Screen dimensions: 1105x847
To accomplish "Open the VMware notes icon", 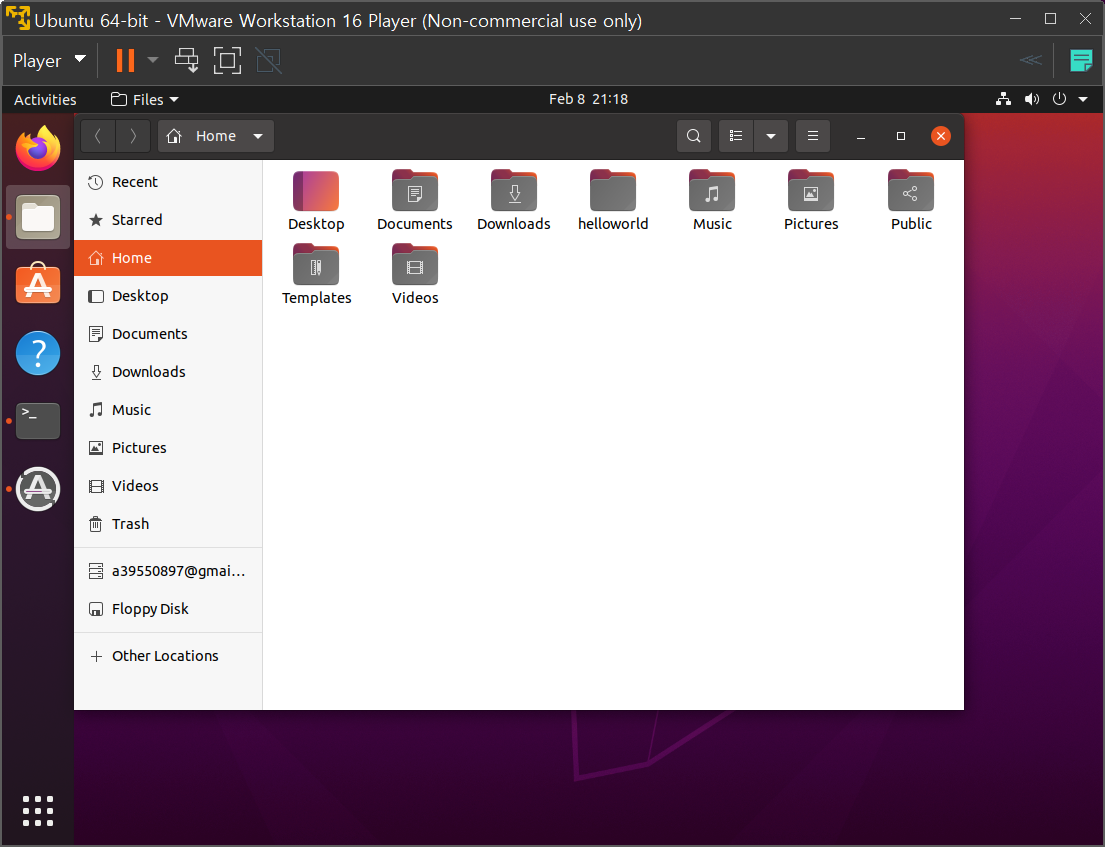I will click(x=1080, y=61).
